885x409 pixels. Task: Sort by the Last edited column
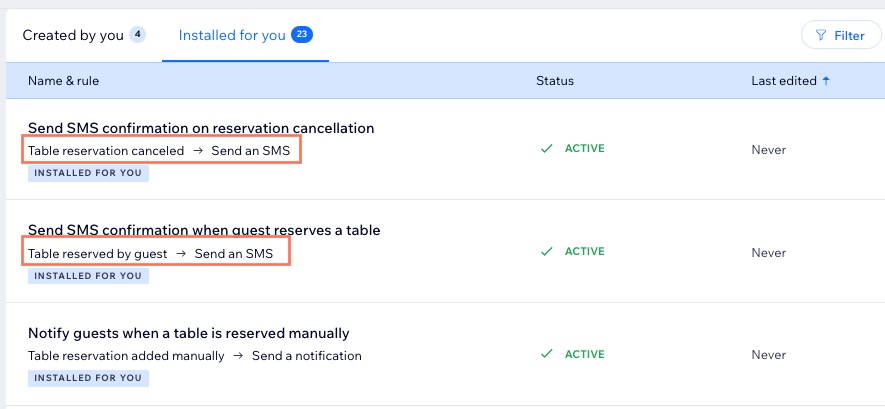pos(784,81)
